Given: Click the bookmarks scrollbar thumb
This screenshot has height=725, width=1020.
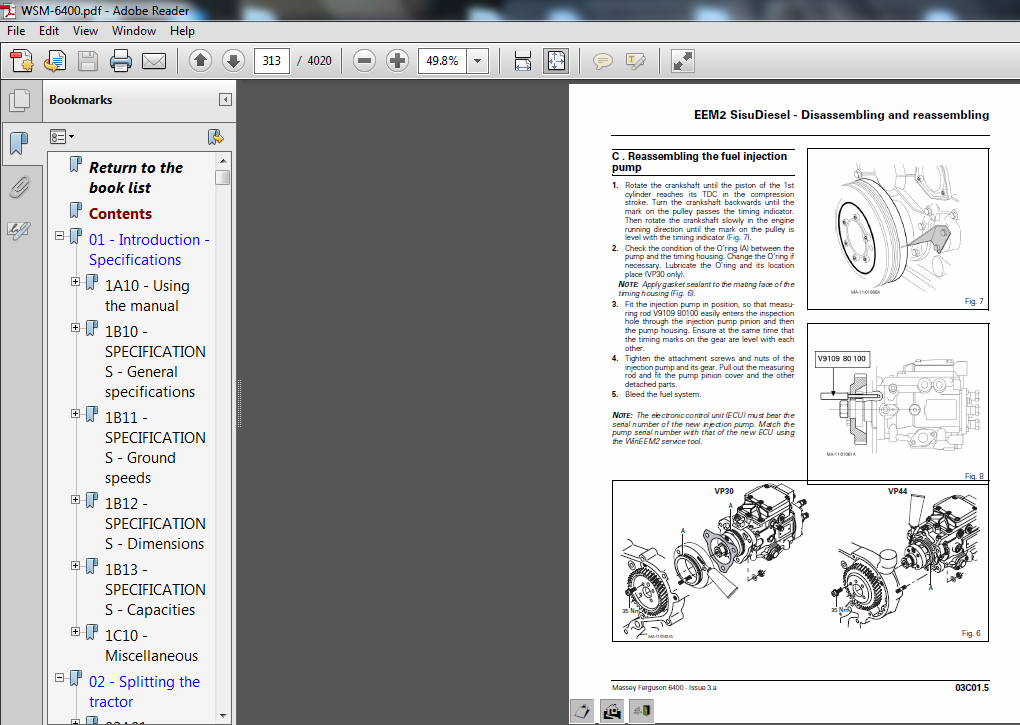Looking at the screenshot, I should coord(222,178).
